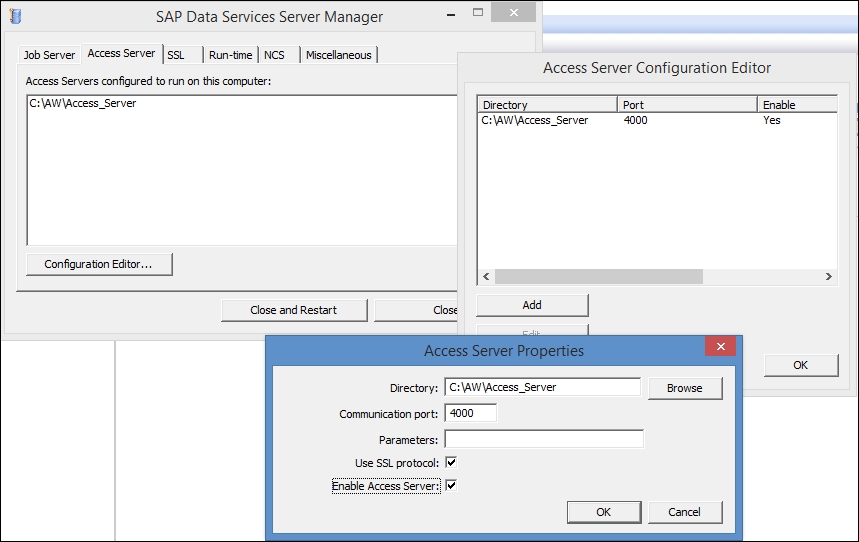Click the SAP Data Services app icon

click(x=15, y=17)
